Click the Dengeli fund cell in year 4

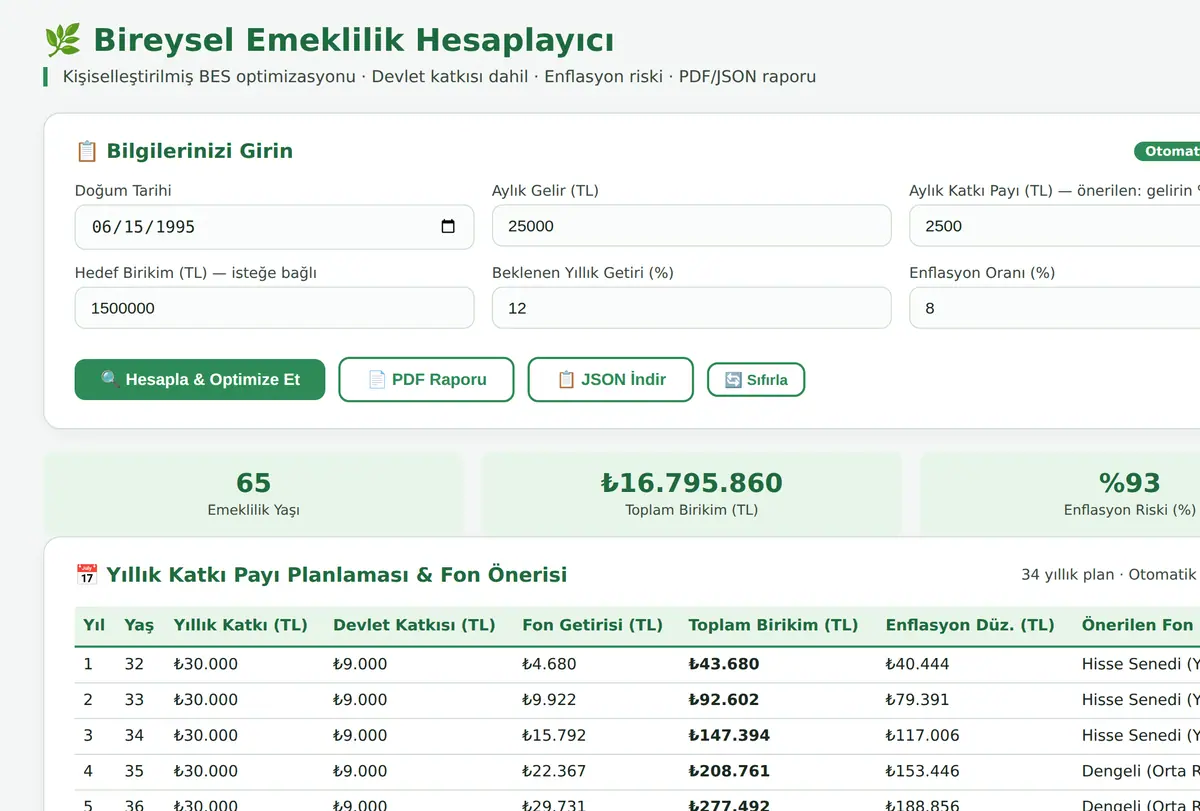coord(1140,772)
